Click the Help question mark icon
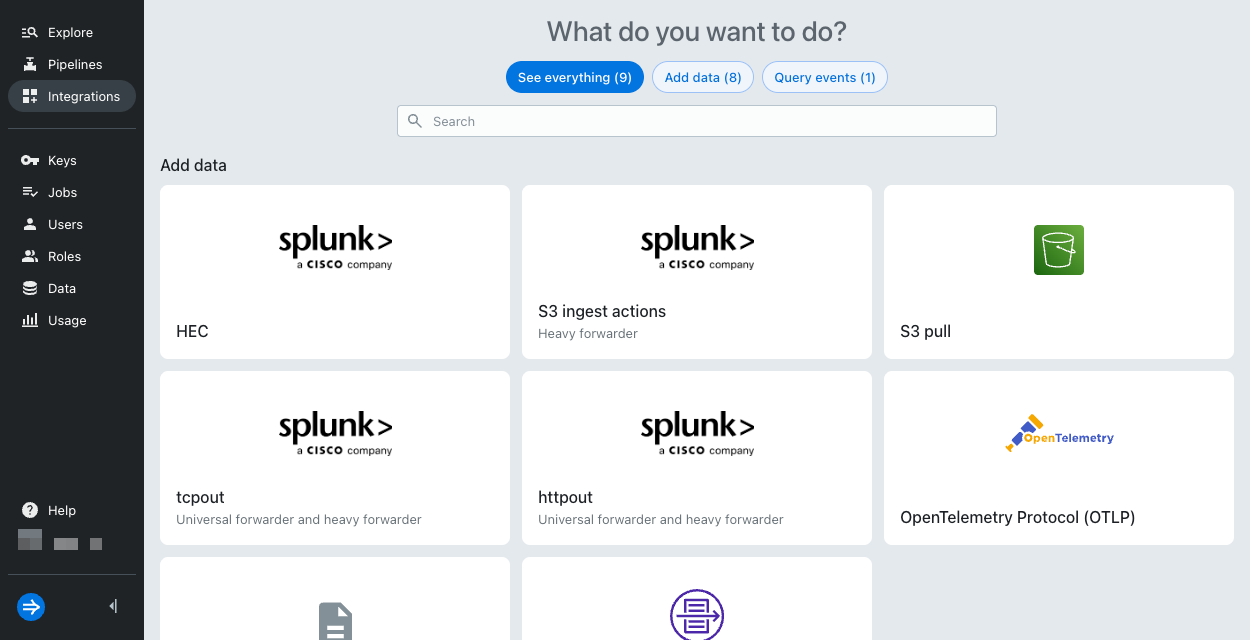Image resolution: width=1250 pixels, height=640 pixels. [30, 510]
